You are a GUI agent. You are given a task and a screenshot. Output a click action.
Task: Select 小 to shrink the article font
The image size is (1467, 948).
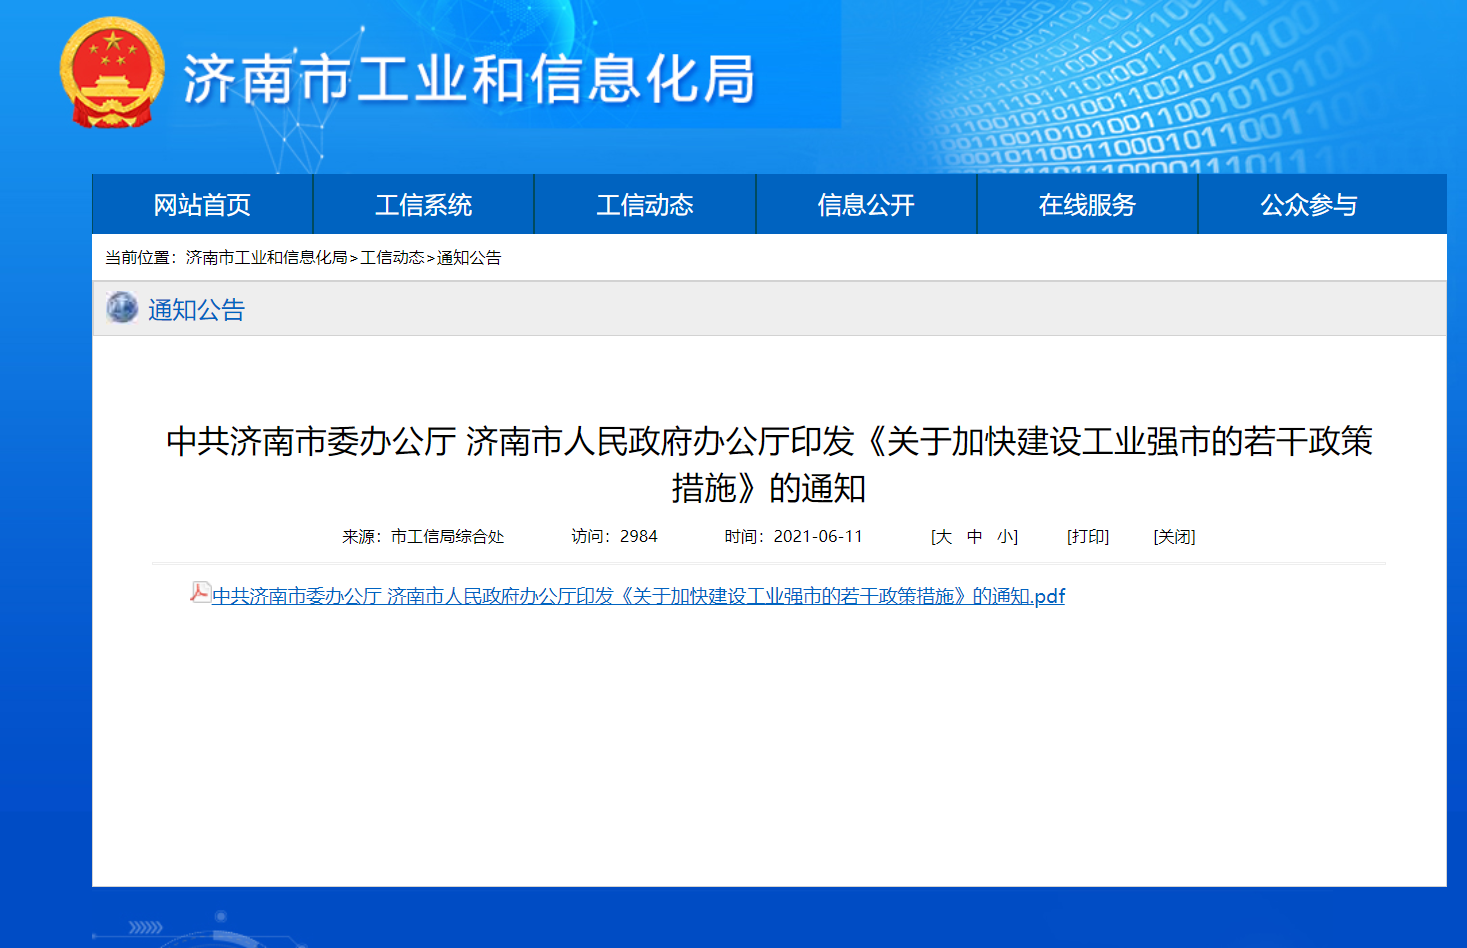1003,536
